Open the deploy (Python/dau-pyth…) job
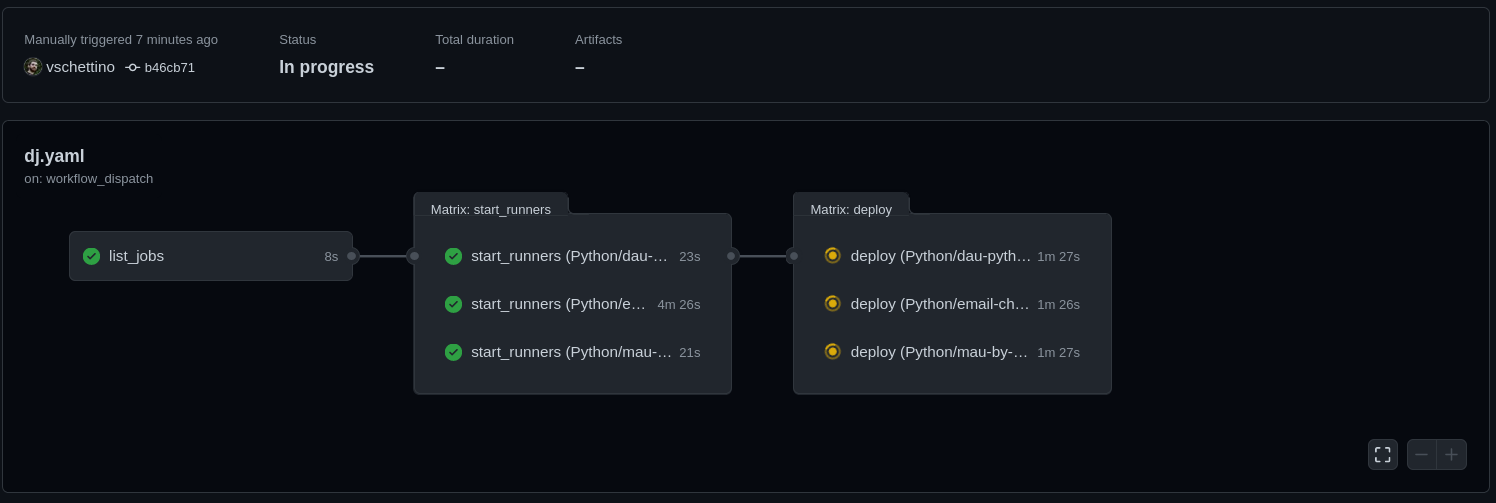 point(940,256)
